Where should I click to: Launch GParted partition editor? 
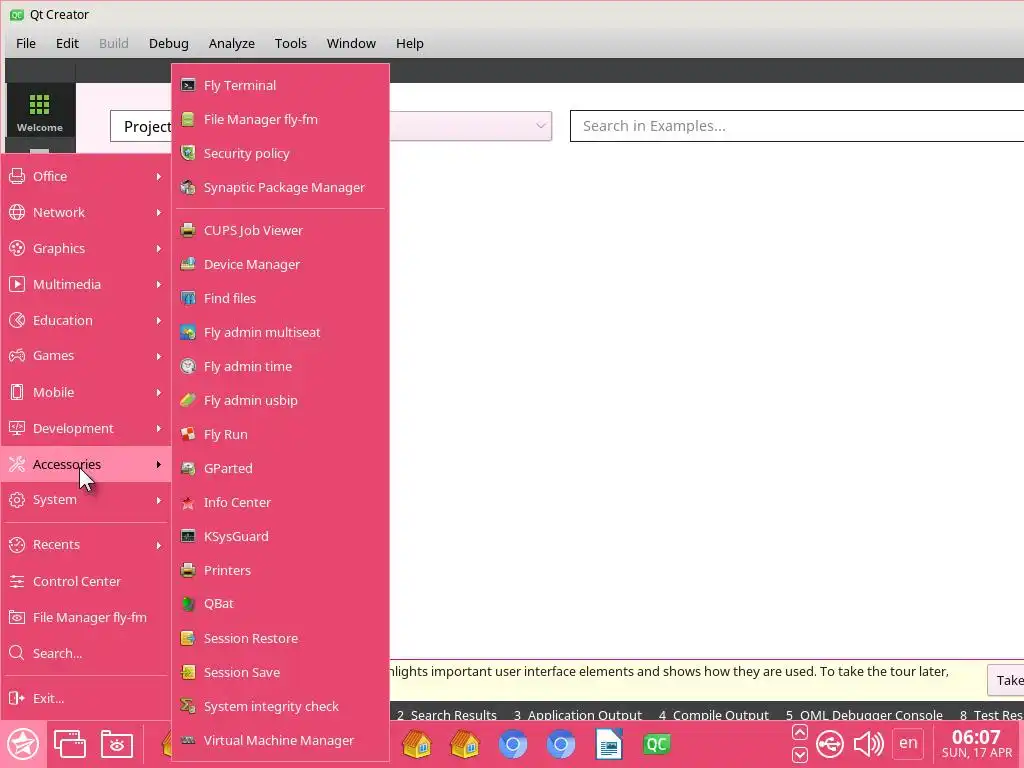pos(280,468)
